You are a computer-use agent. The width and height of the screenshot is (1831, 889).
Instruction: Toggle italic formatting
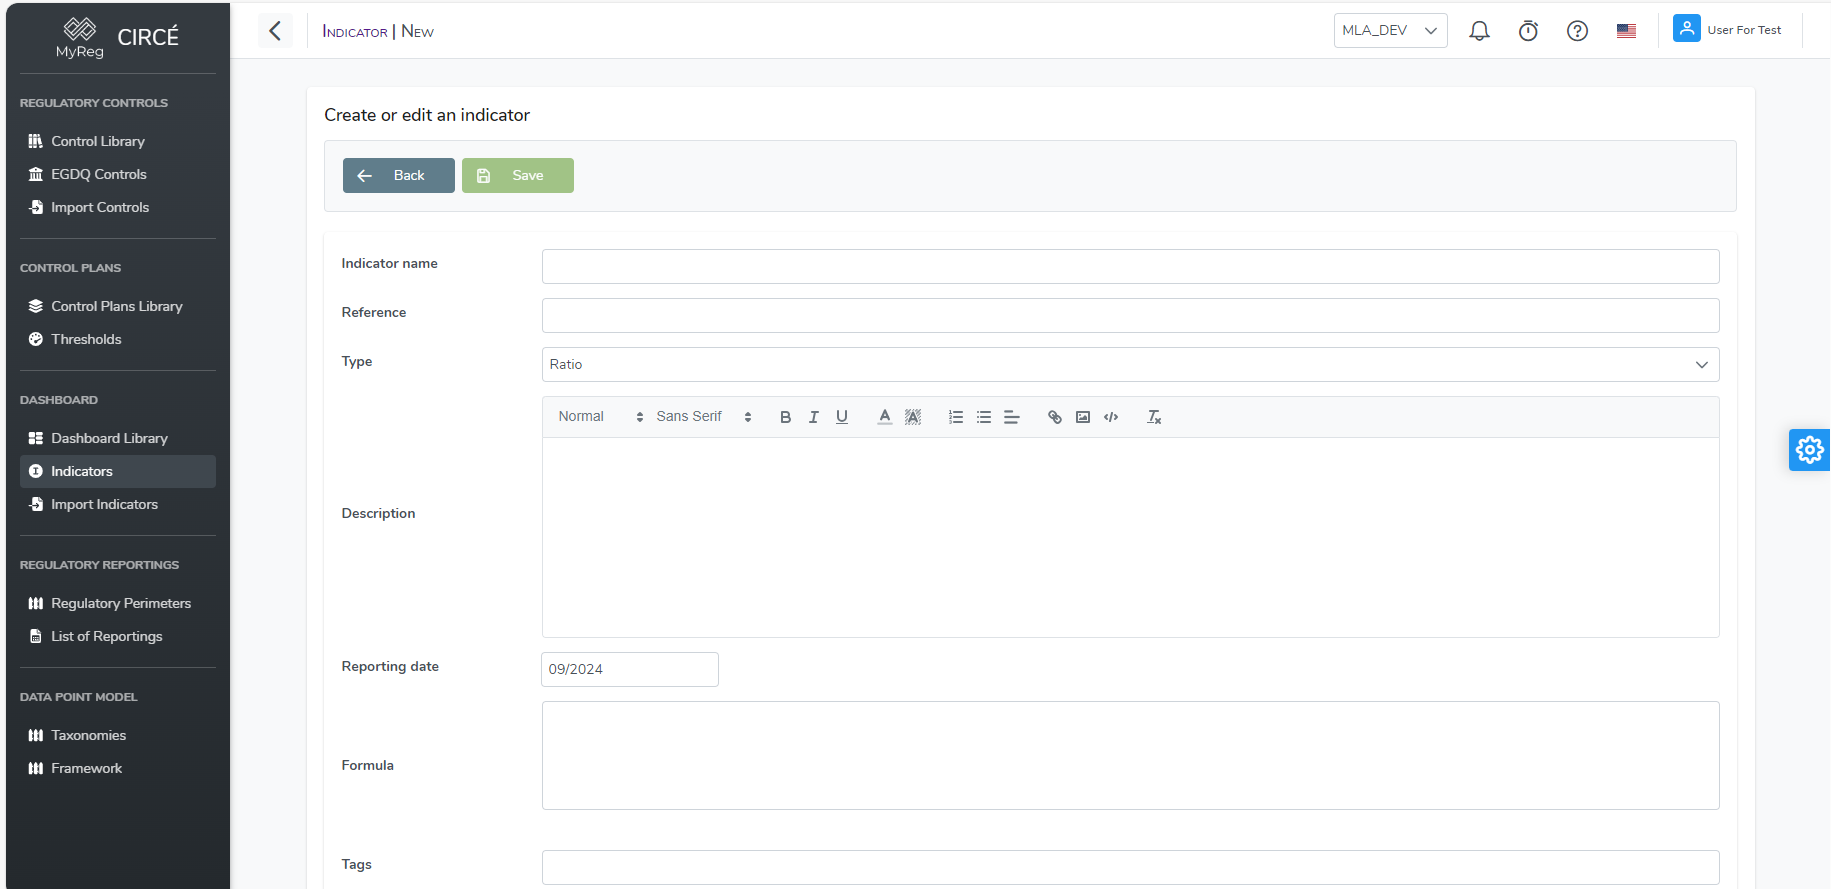coord(814,417)
